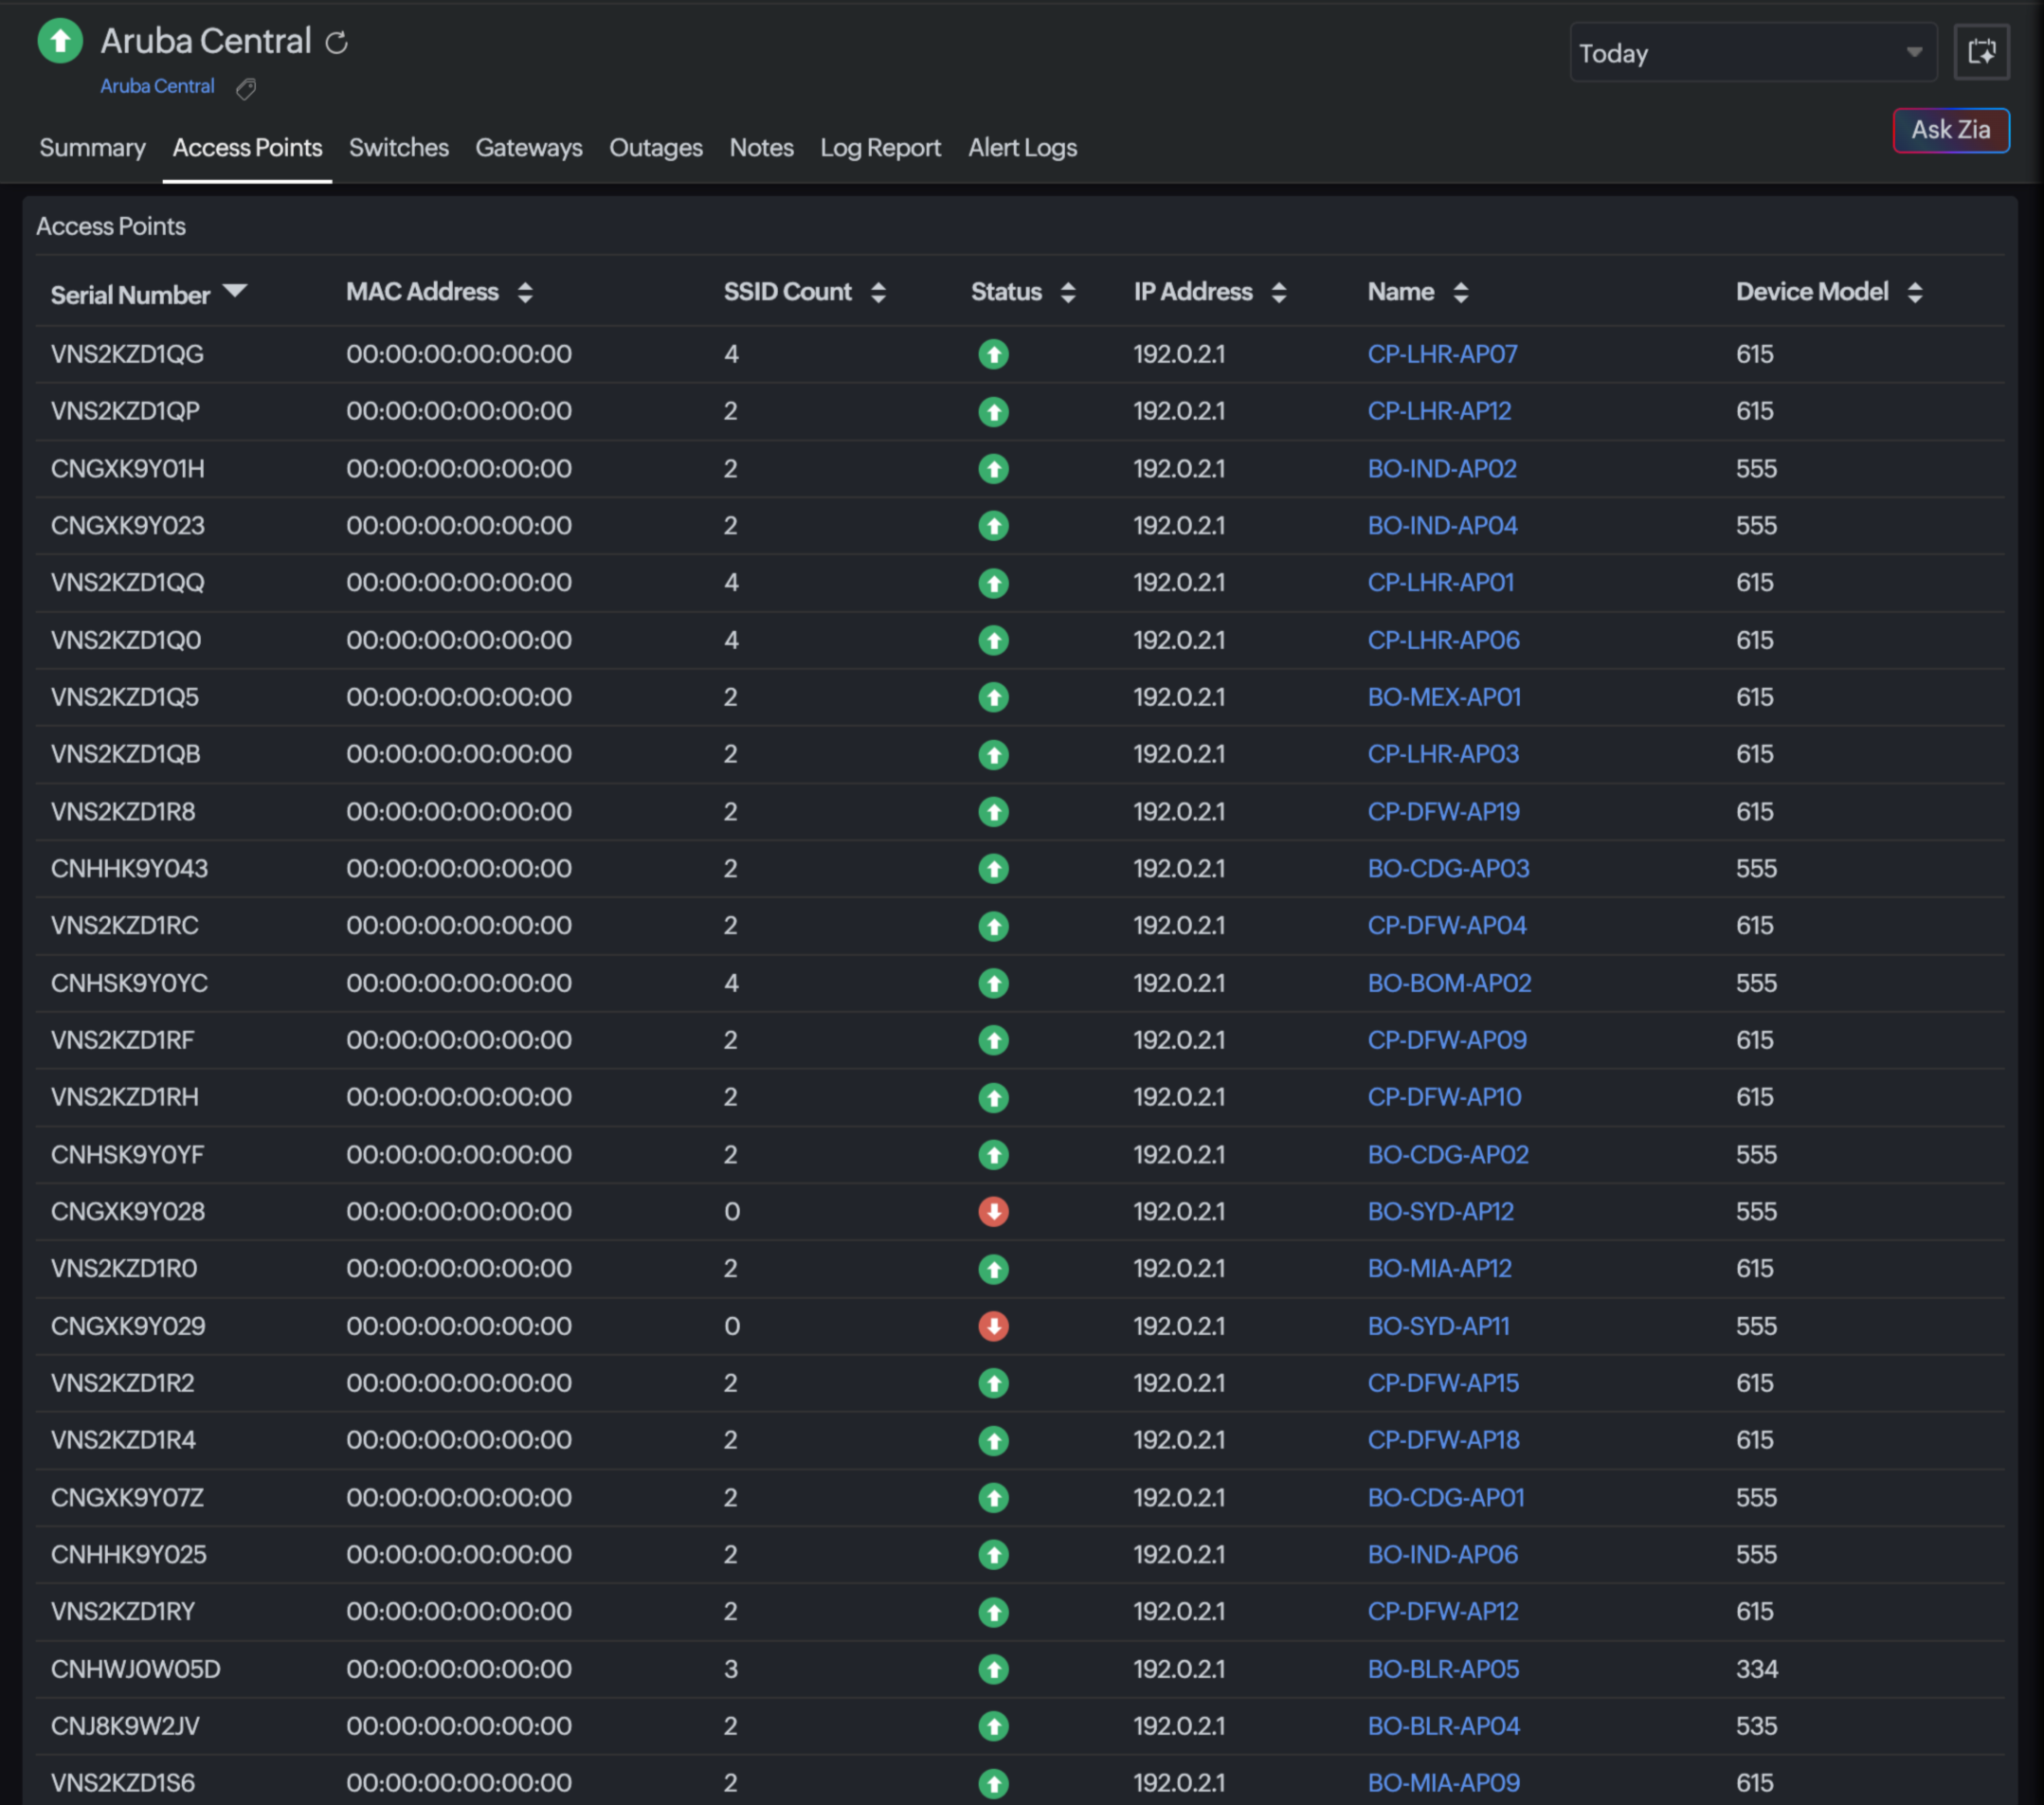The image size is (2044, 1805).
Task: Click green status icon for BO-BLR-AP05
Action: 993,1669
